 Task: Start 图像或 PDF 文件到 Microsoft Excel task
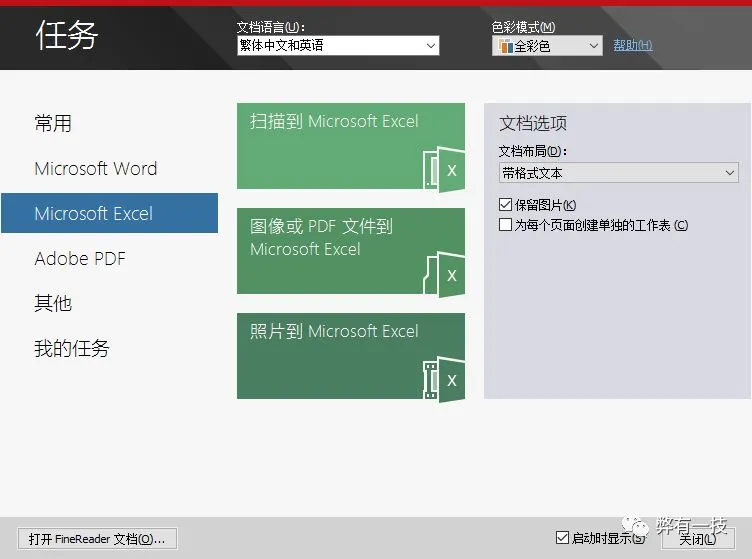(351, 251)
